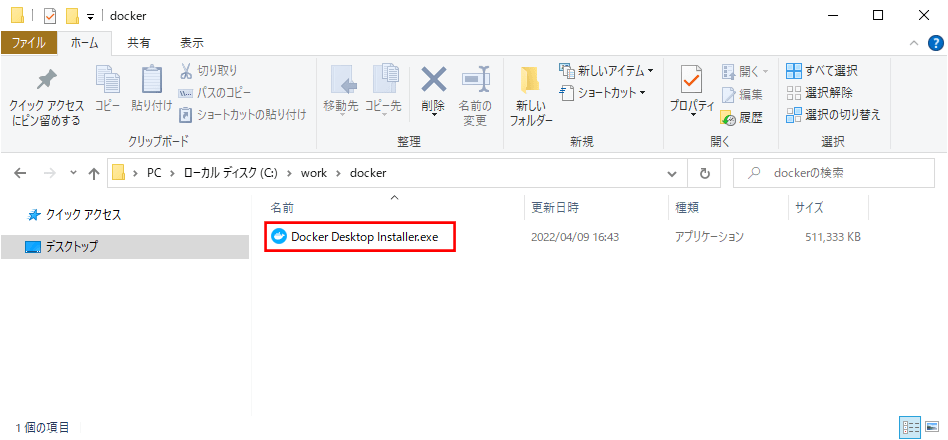Viewport: 948px width, 440px height.
Task: Click Invert selection (選択の切り替え)
Action: click(833, 114)
